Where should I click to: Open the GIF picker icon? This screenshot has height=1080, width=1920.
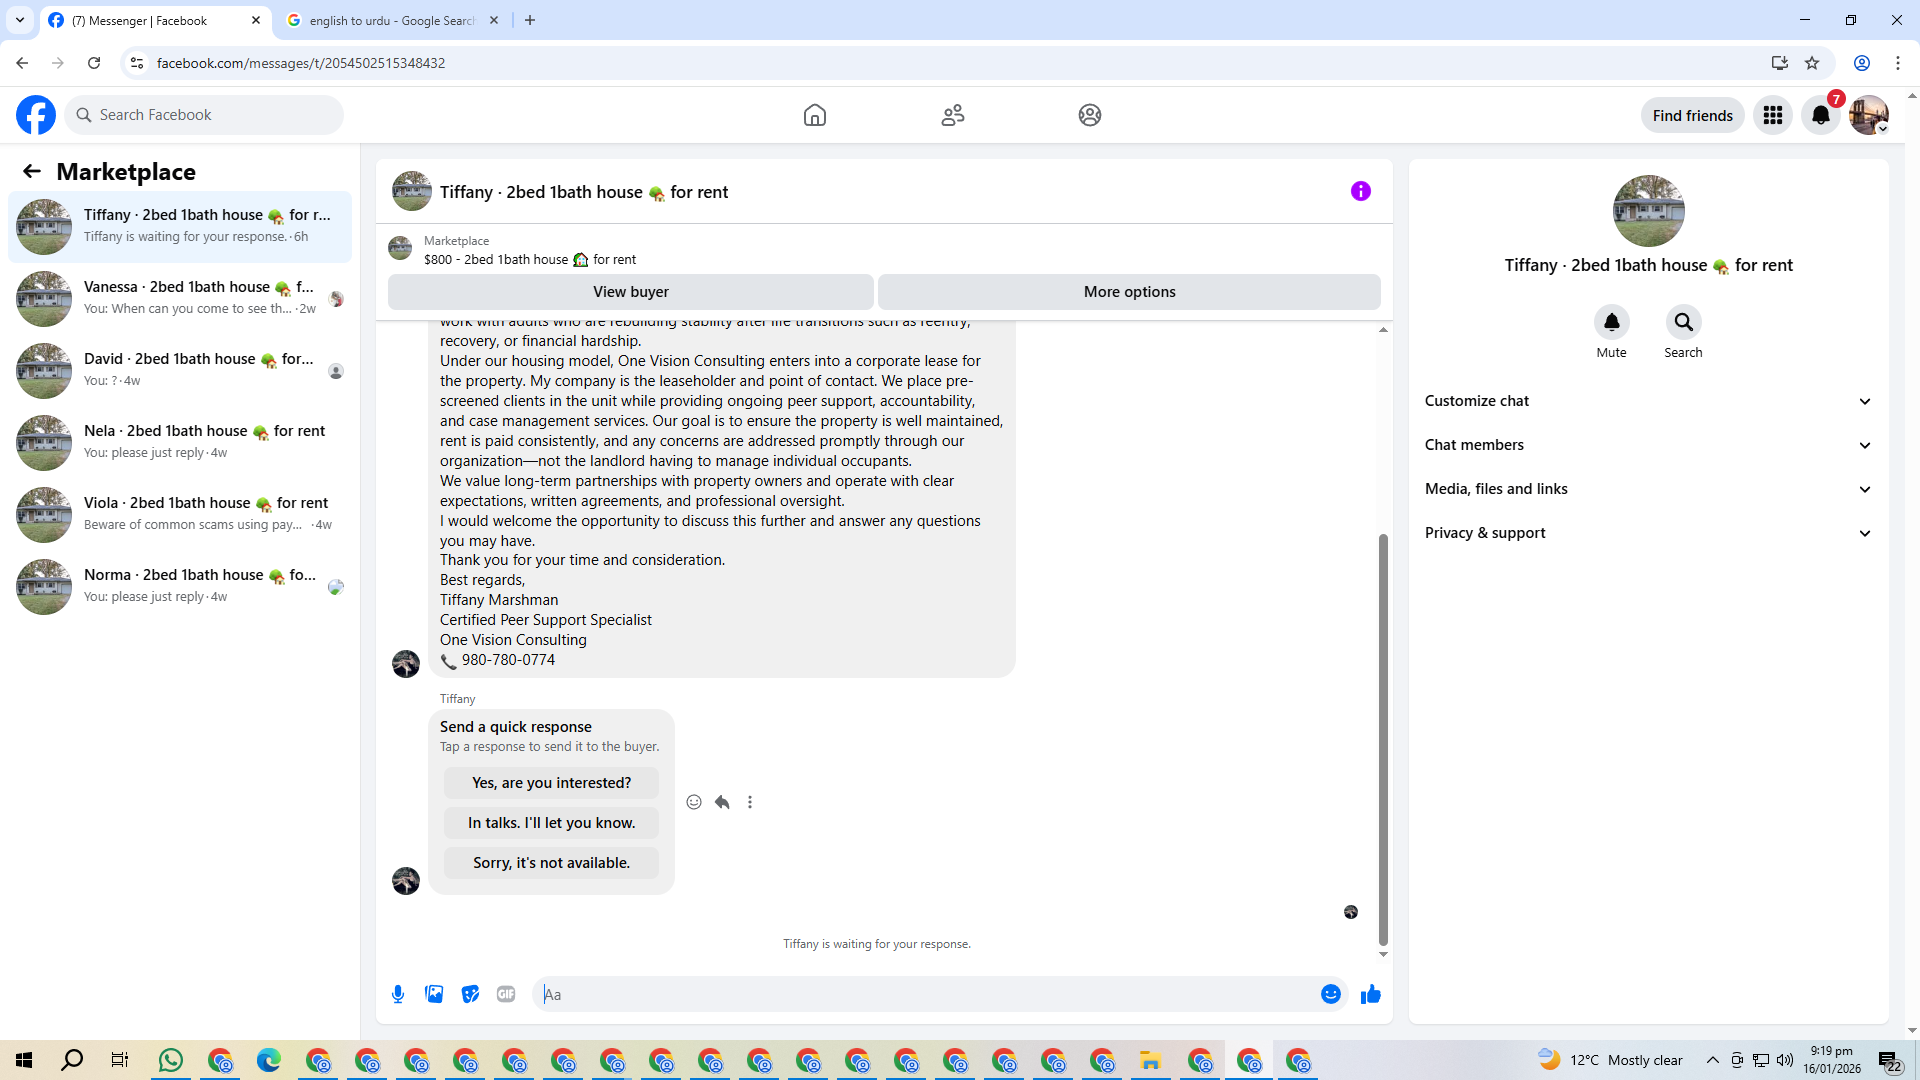[506, 994]
